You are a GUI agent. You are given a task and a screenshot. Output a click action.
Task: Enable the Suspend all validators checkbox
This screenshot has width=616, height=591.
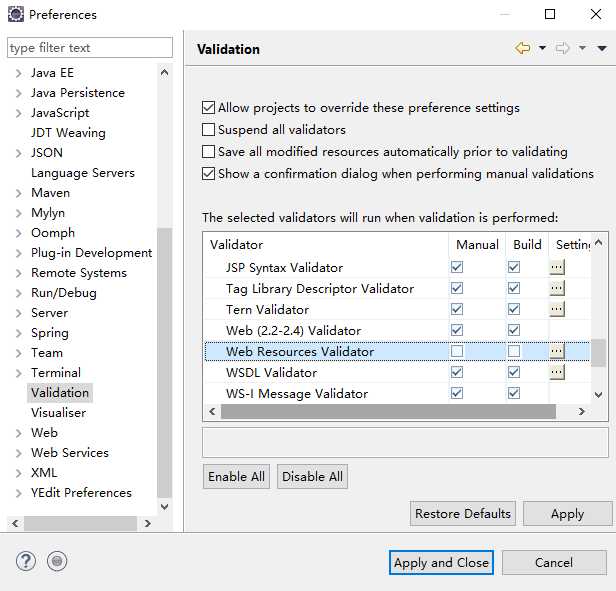209,130
